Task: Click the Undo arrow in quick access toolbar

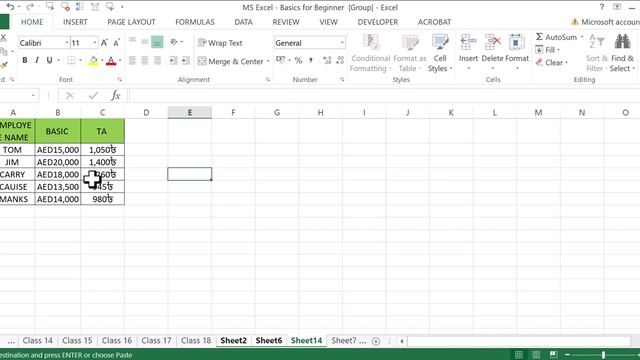Action: point(10,7)
